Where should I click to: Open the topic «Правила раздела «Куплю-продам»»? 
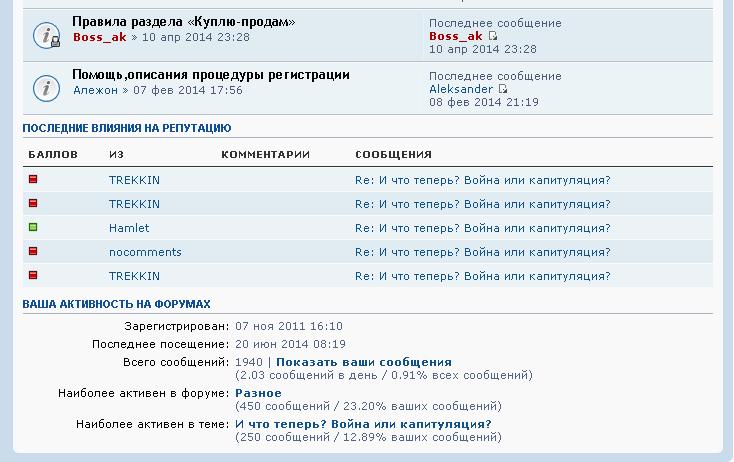pyautogui.click(x=183, y=22)
